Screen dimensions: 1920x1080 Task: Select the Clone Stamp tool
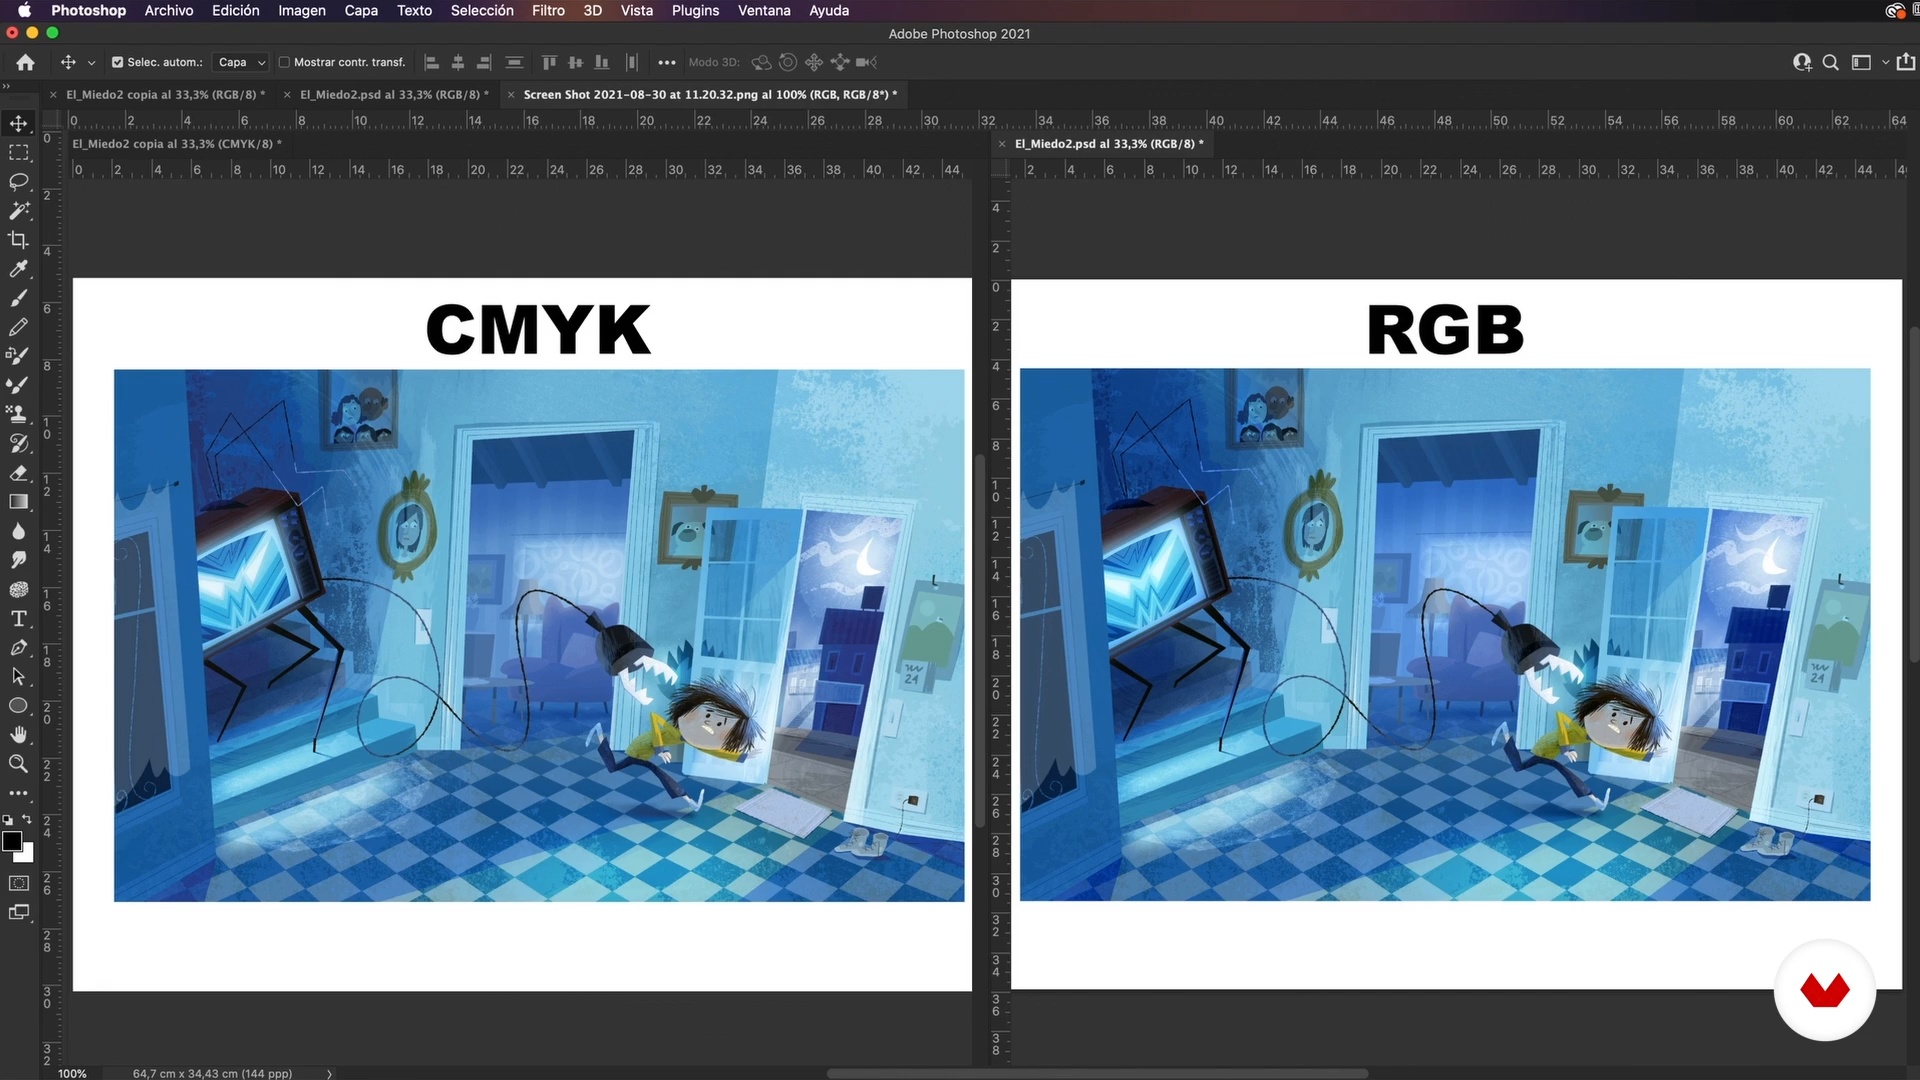coord(18,414)
